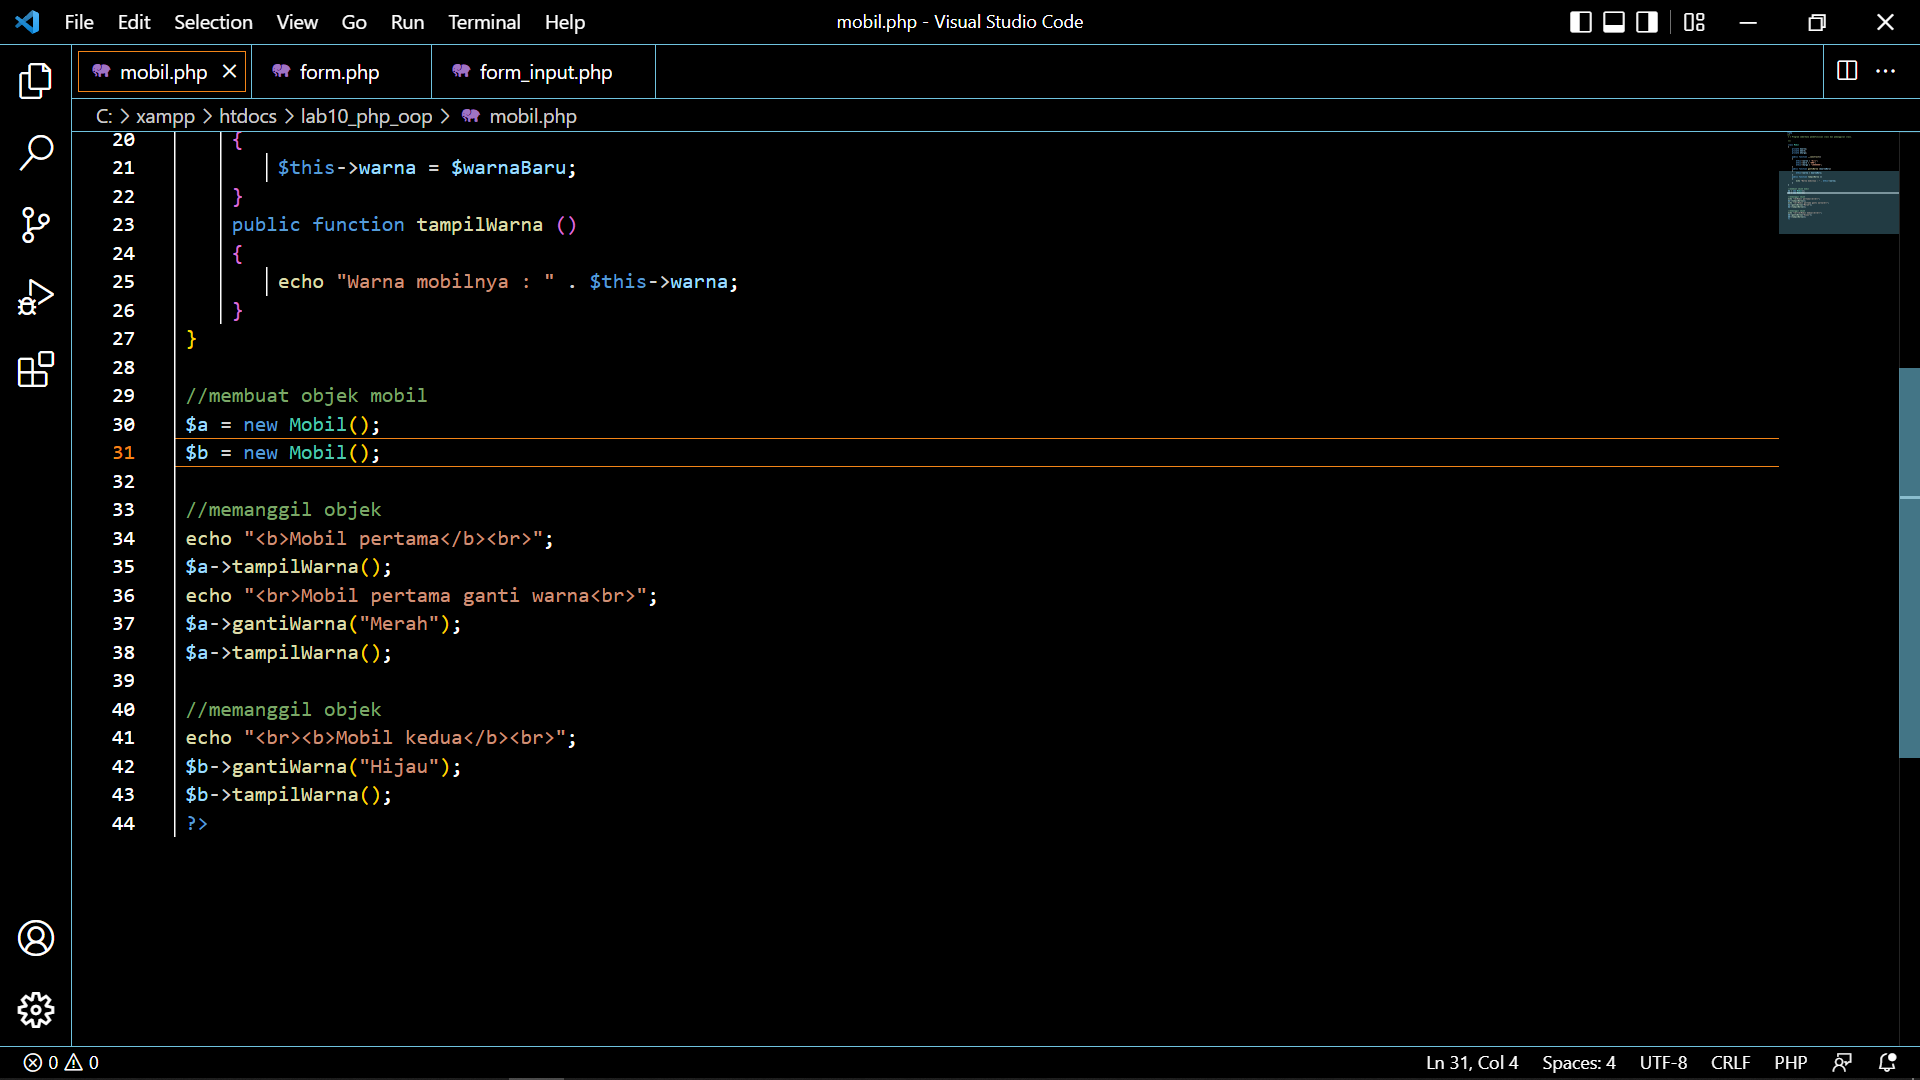Open the Run and Debug view
The height and width of the screenshot is (1080, 1920).
36,297
